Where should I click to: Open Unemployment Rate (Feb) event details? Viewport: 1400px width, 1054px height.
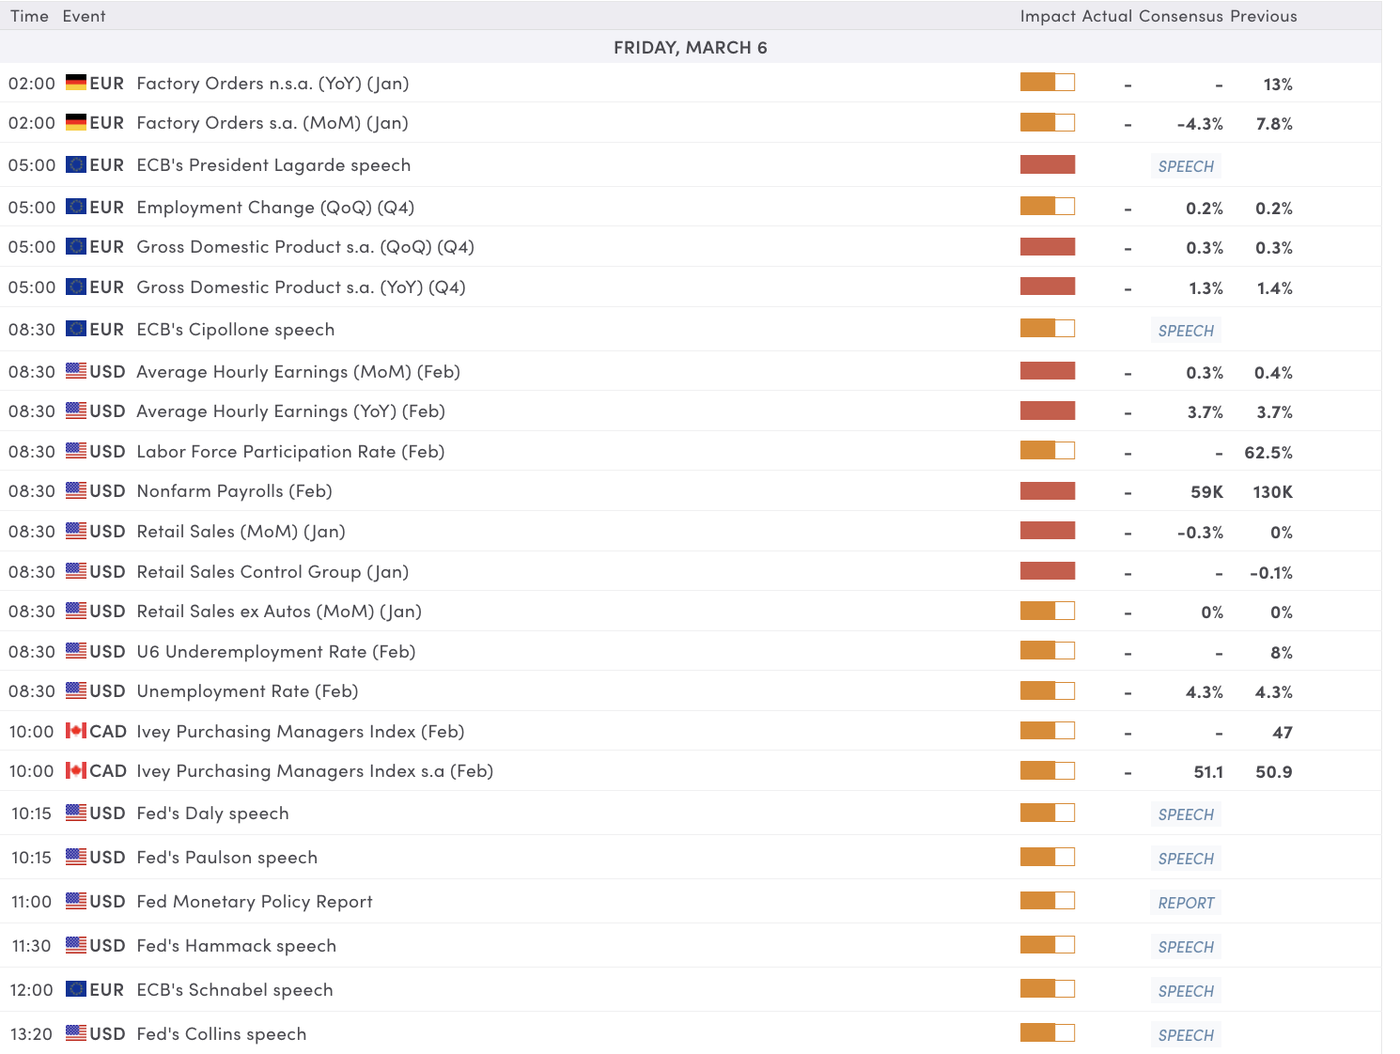click(x=247, y=691)
